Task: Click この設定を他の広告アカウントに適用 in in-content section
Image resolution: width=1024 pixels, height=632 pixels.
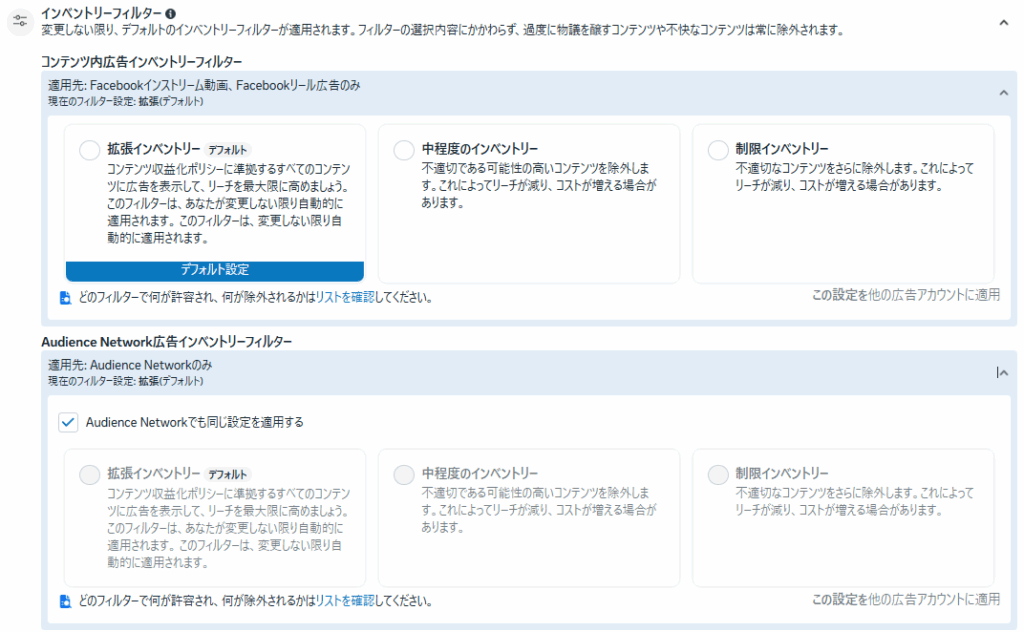Action: (906, 295)
